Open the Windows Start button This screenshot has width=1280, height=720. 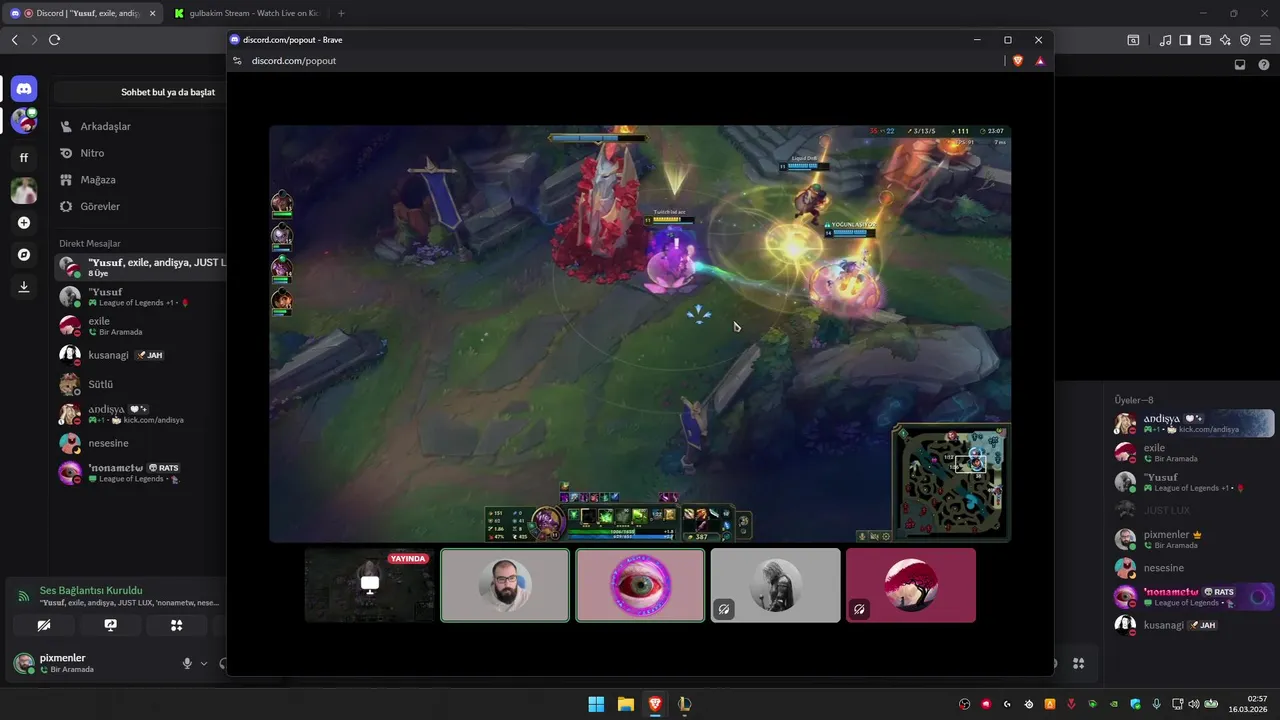tap(596, 704)
